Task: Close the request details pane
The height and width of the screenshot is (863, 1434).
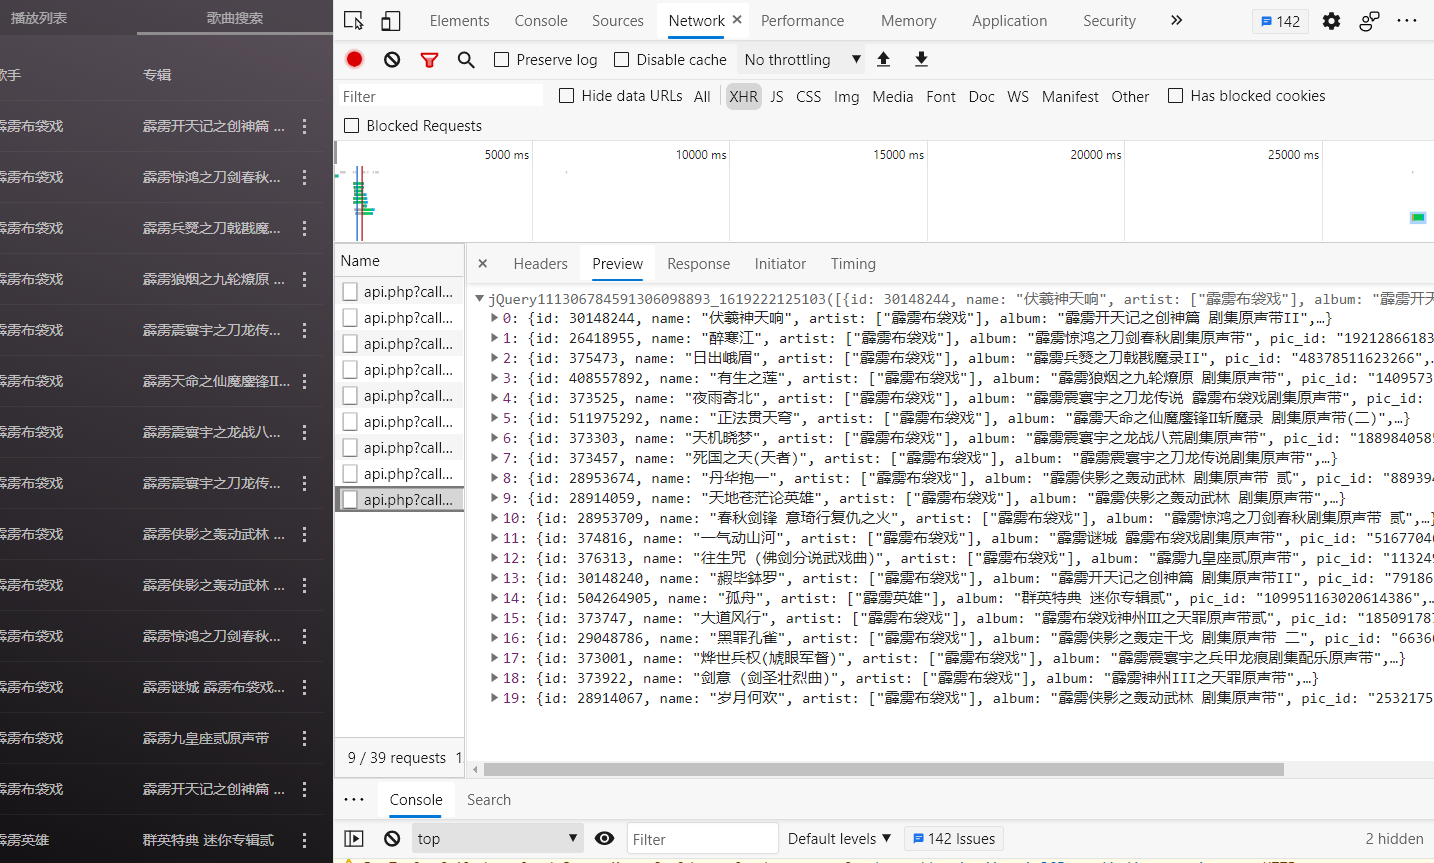Action: (x=483, y=264)
